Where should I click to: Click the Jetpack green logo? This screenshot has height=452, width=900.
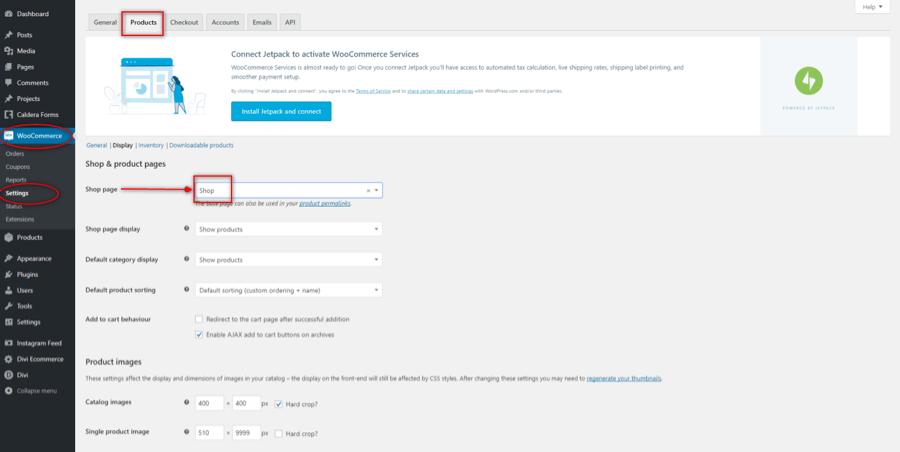click(809, 81)
